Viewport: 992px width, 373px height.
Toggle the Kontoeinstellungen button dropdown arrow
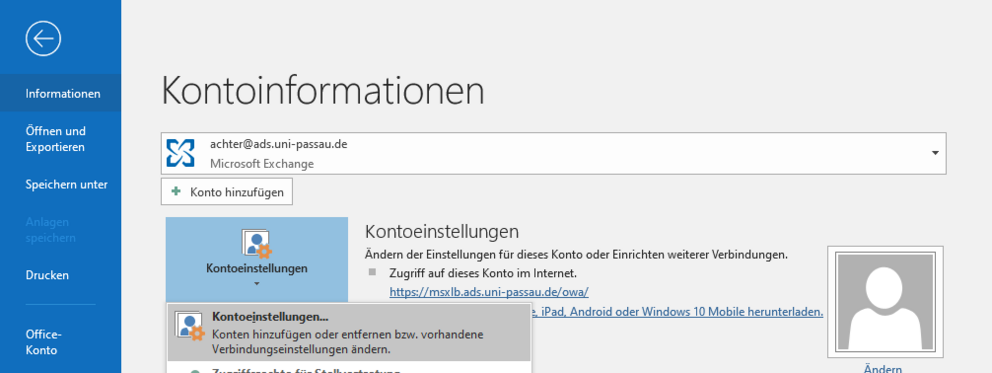pyautogui.click(x=257, y=284)
